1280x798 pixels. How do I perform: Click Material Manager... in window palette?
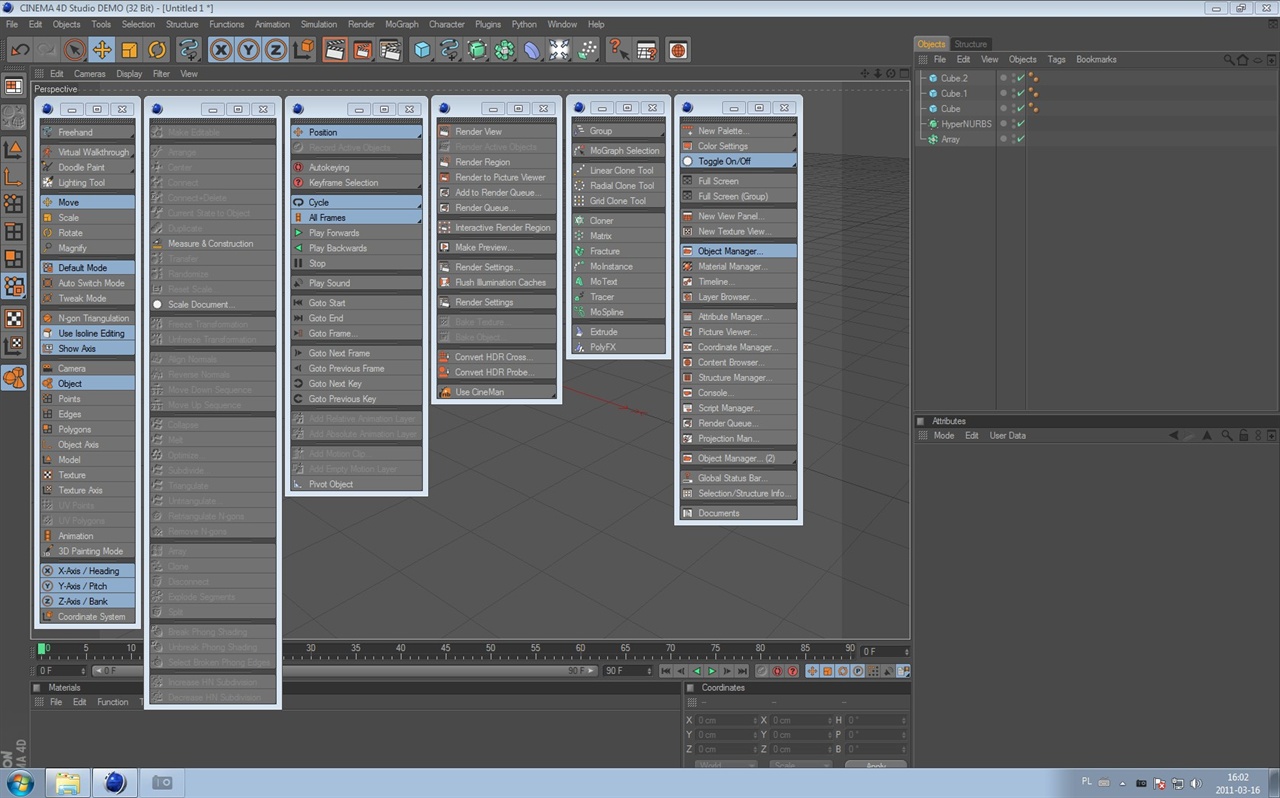738,267
